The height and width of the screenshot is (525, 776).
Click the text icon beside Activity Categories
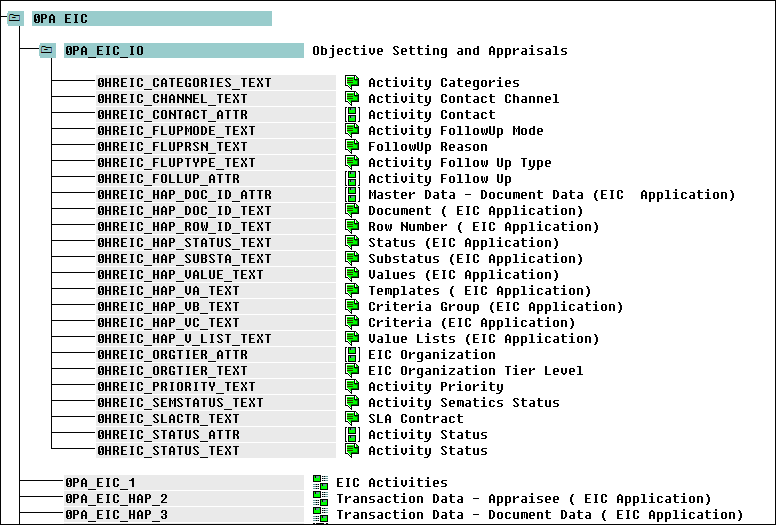coord(352,83)
